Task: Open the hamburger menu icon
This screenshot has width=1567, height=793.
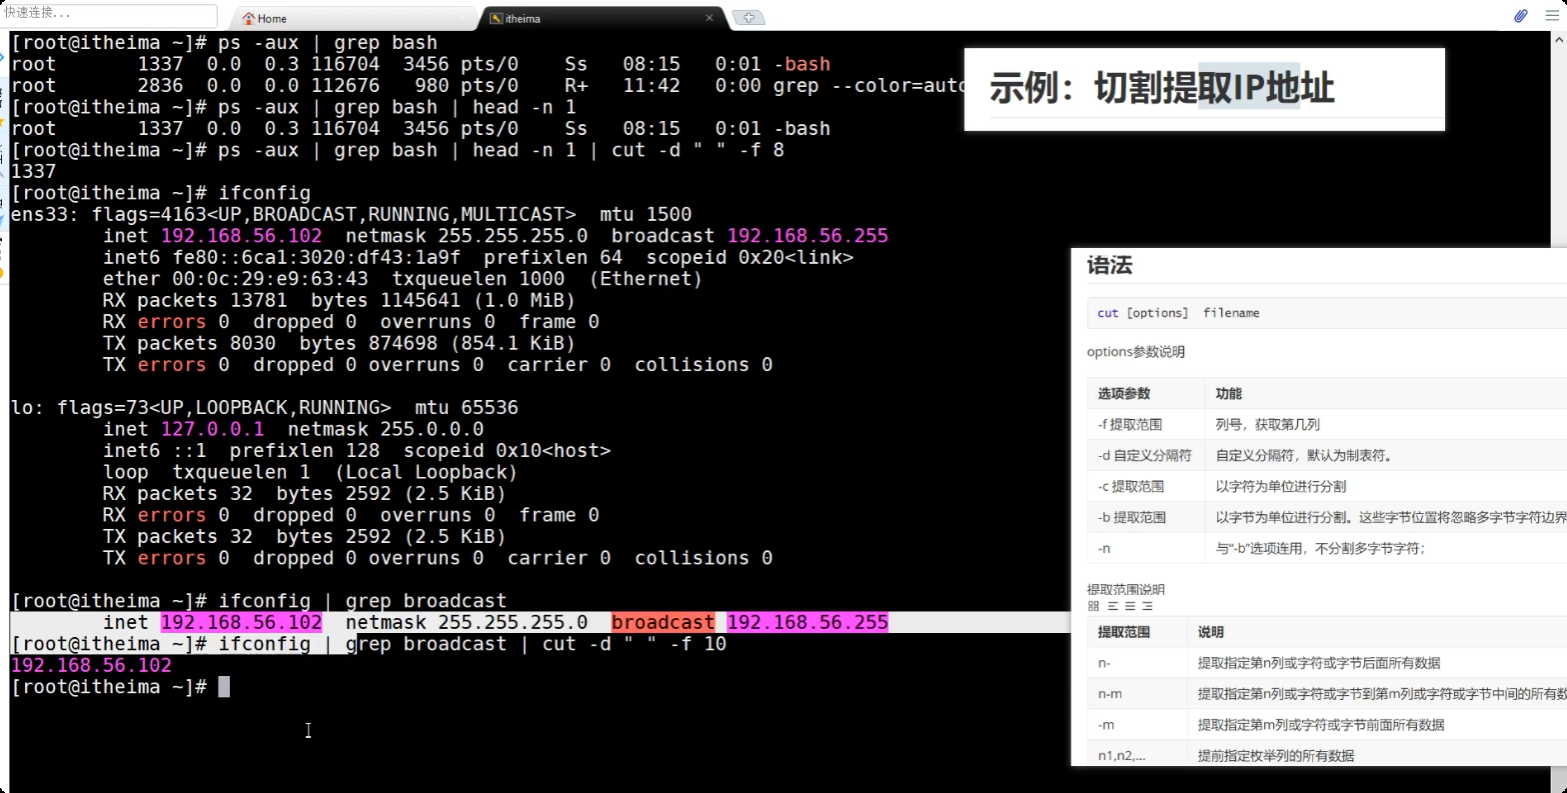Action: [1552, 16]
